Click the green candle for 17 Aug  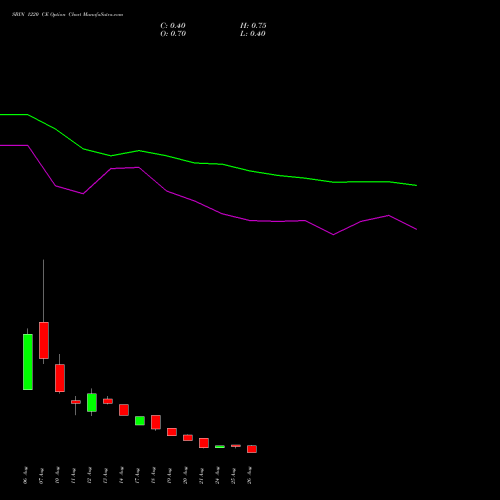(x=140, y=421)
